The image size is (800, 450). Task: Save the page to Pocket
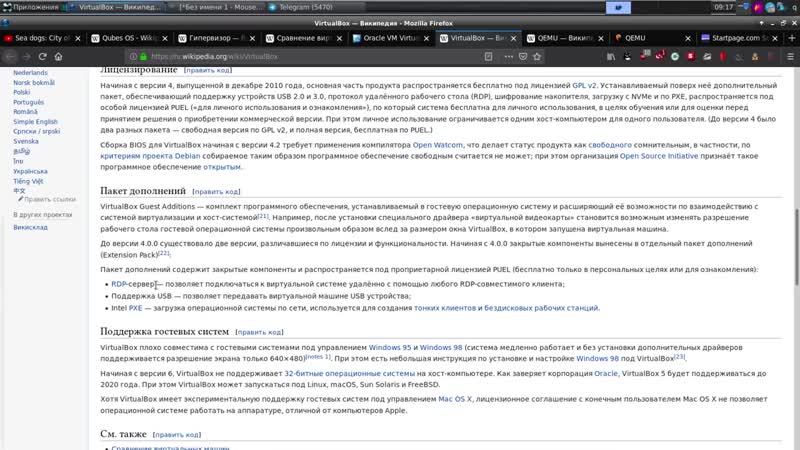pos(523,57)
